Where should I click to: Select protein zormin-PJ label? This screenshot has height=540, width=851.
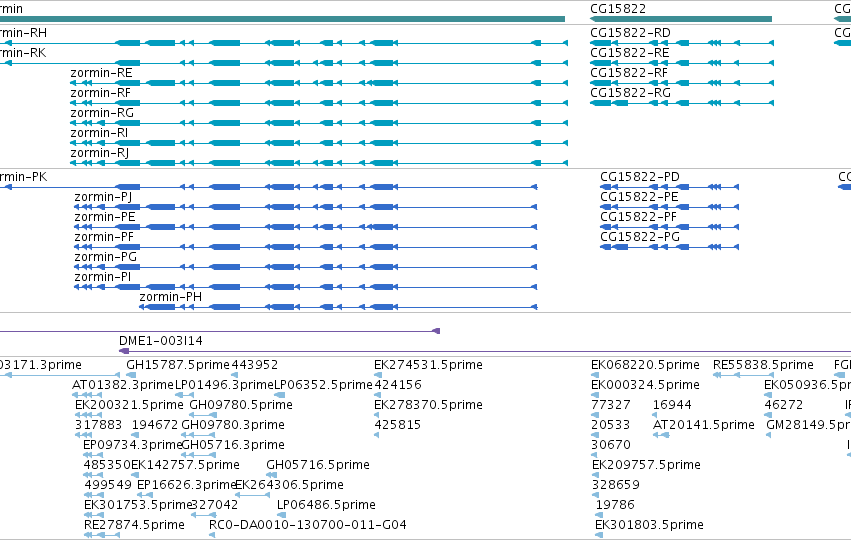103,197
